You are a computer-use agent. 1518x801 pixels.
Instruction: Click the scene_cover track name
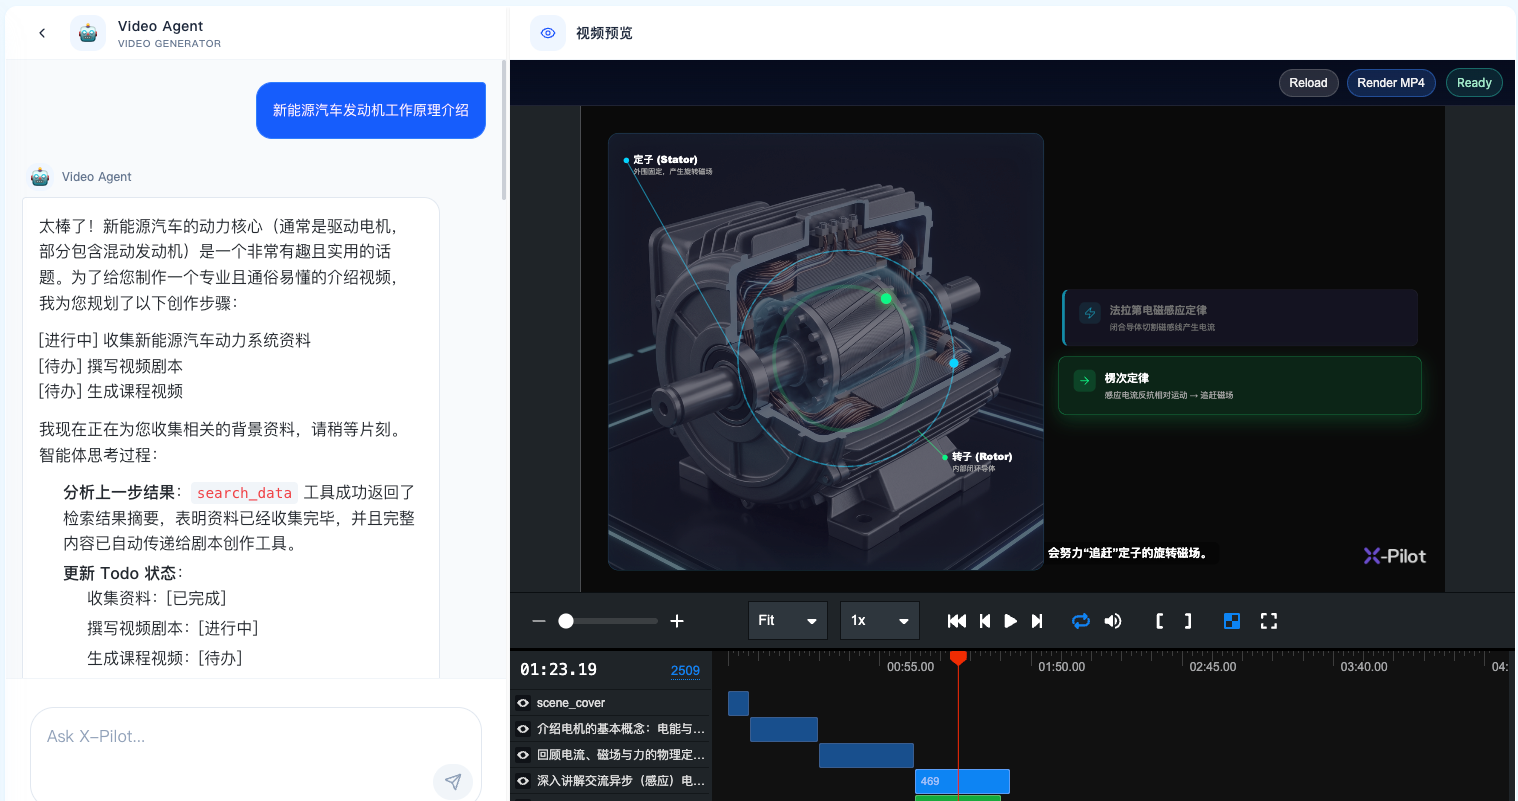coord(571,703)
